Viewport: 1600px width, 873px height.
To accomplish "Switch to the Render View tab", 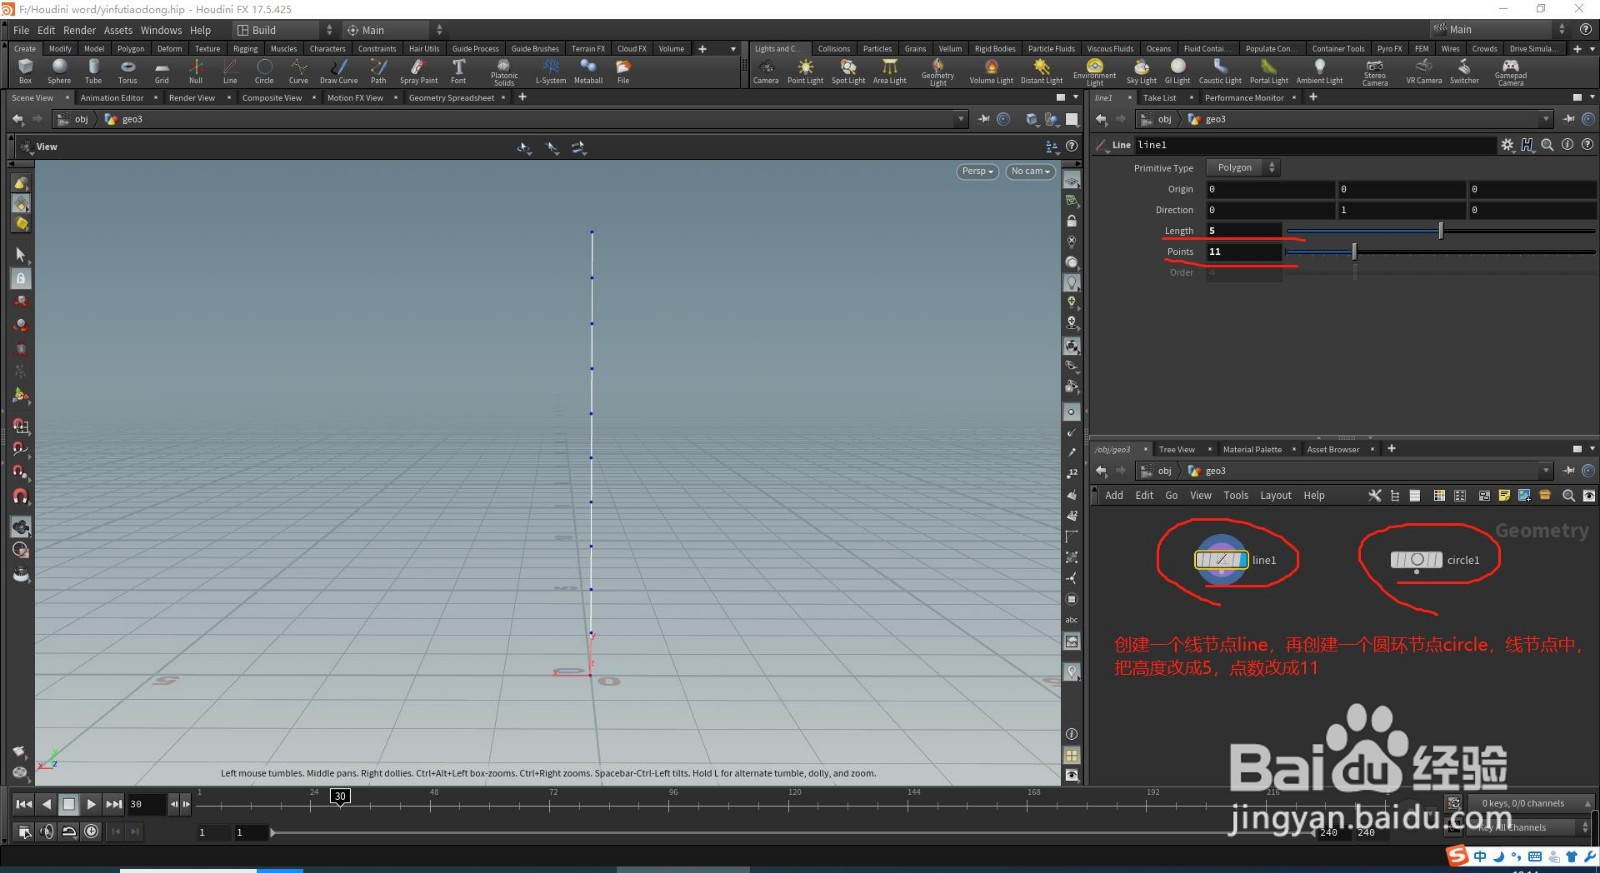I will (192, 98).
